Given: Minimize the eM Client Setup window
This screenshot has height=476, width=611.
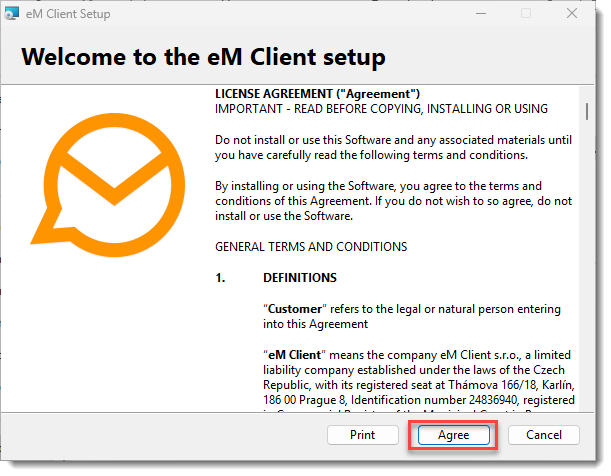Looking at the screenshot, I should (481, 14).
